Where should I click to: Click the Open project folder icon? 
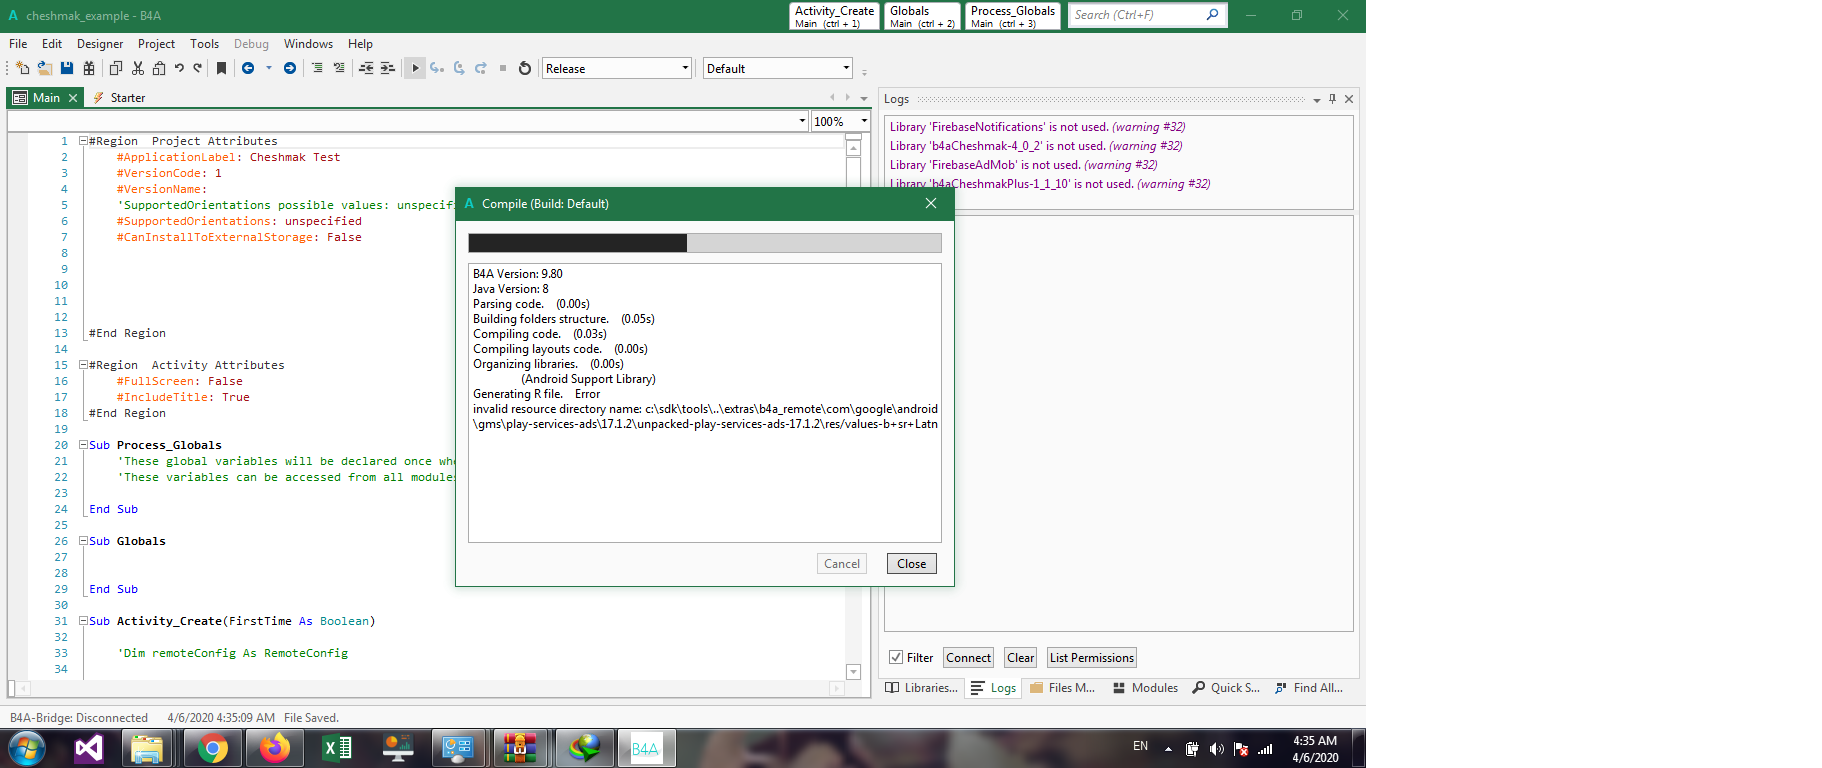tap(45, 68)
